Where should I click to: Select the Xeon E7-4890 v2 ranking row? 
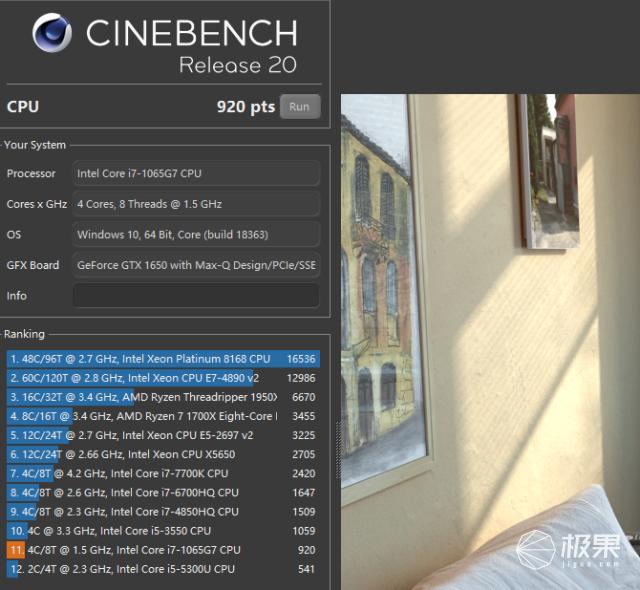click(163, 378)
